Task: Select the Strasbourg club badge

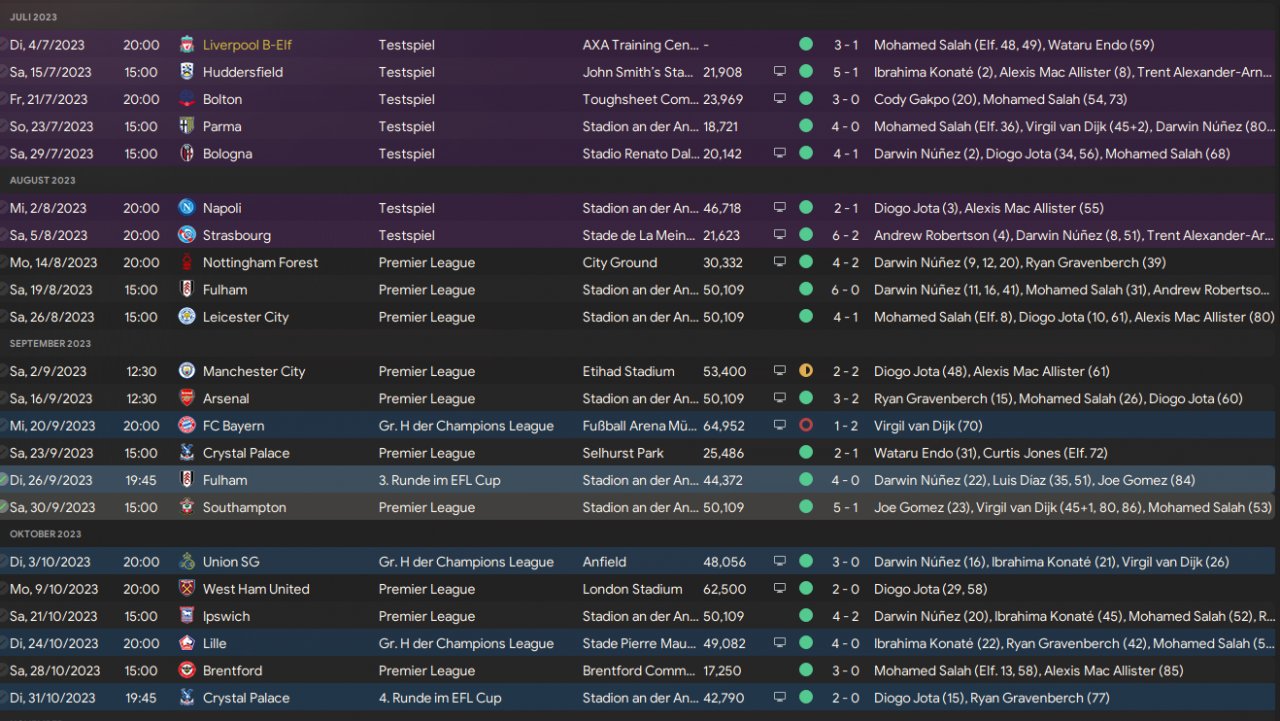Action: click(186, 235)
